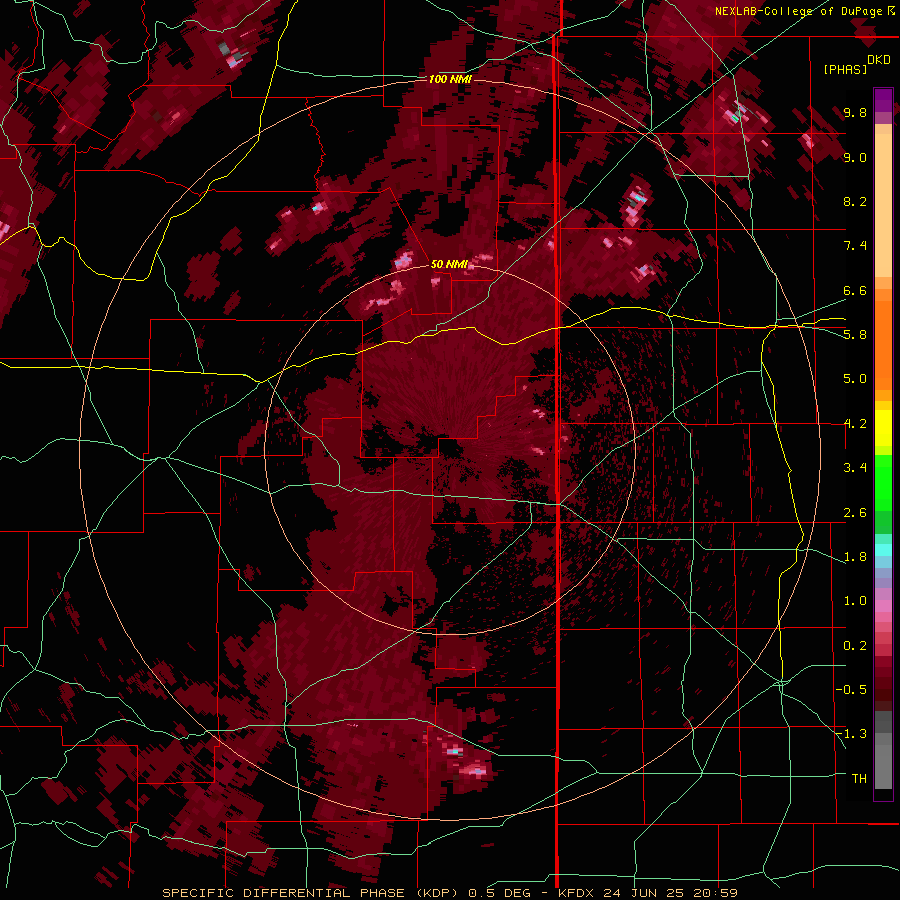Click the [PHAS] legend unit label
Screen dimensions: 900x900
pos(845,69)
